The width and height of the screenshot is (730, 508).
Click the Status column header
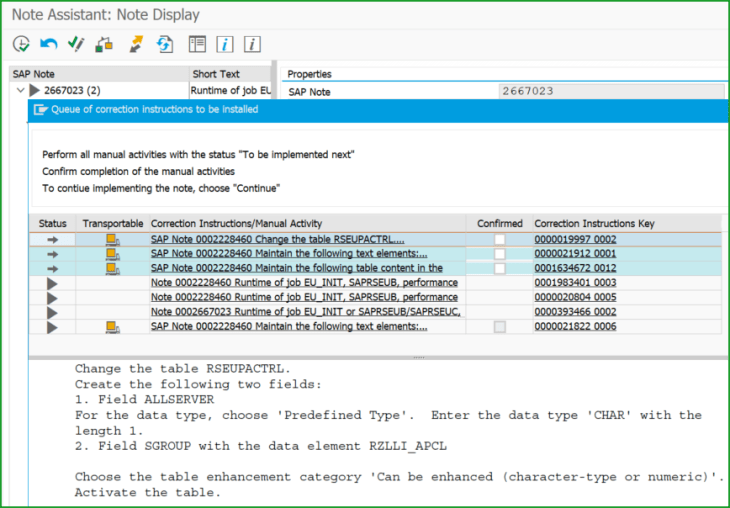53,224
